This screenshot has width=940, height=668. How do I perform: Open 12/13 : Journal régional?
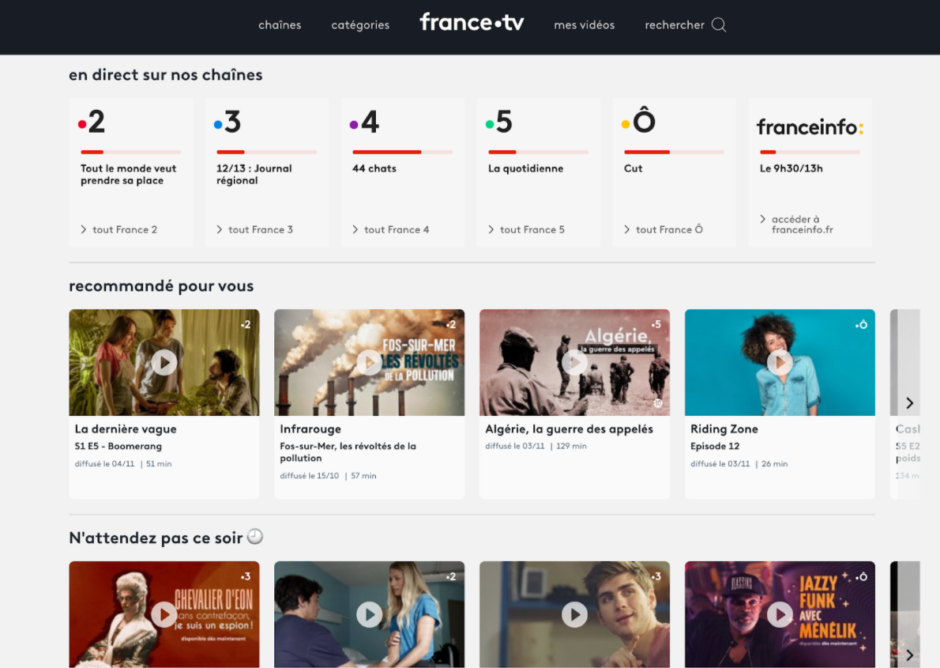pyautogui.click(x=254, y=174)
